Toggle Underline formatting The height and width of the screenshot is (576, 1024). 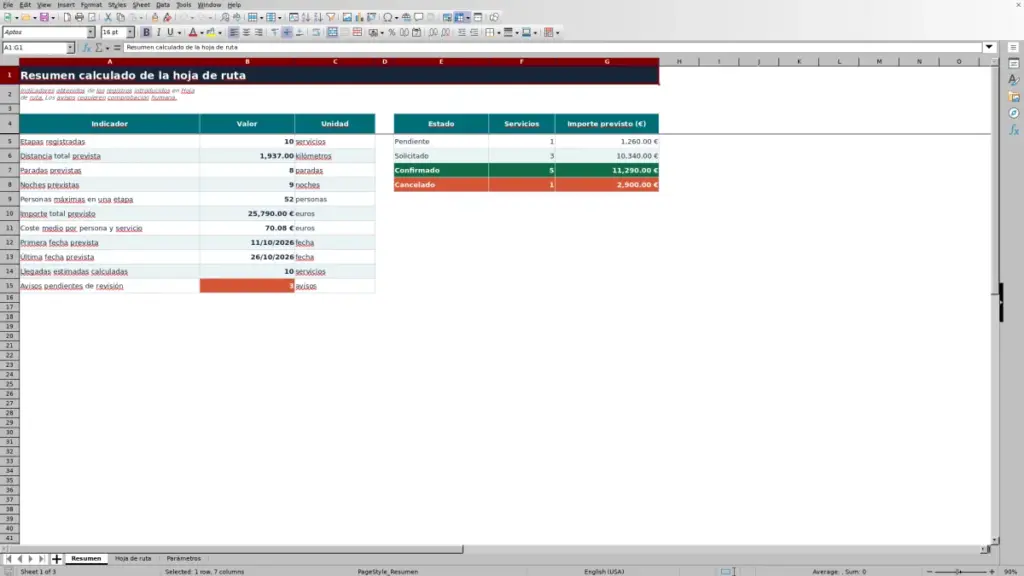[x=170, y=33]
